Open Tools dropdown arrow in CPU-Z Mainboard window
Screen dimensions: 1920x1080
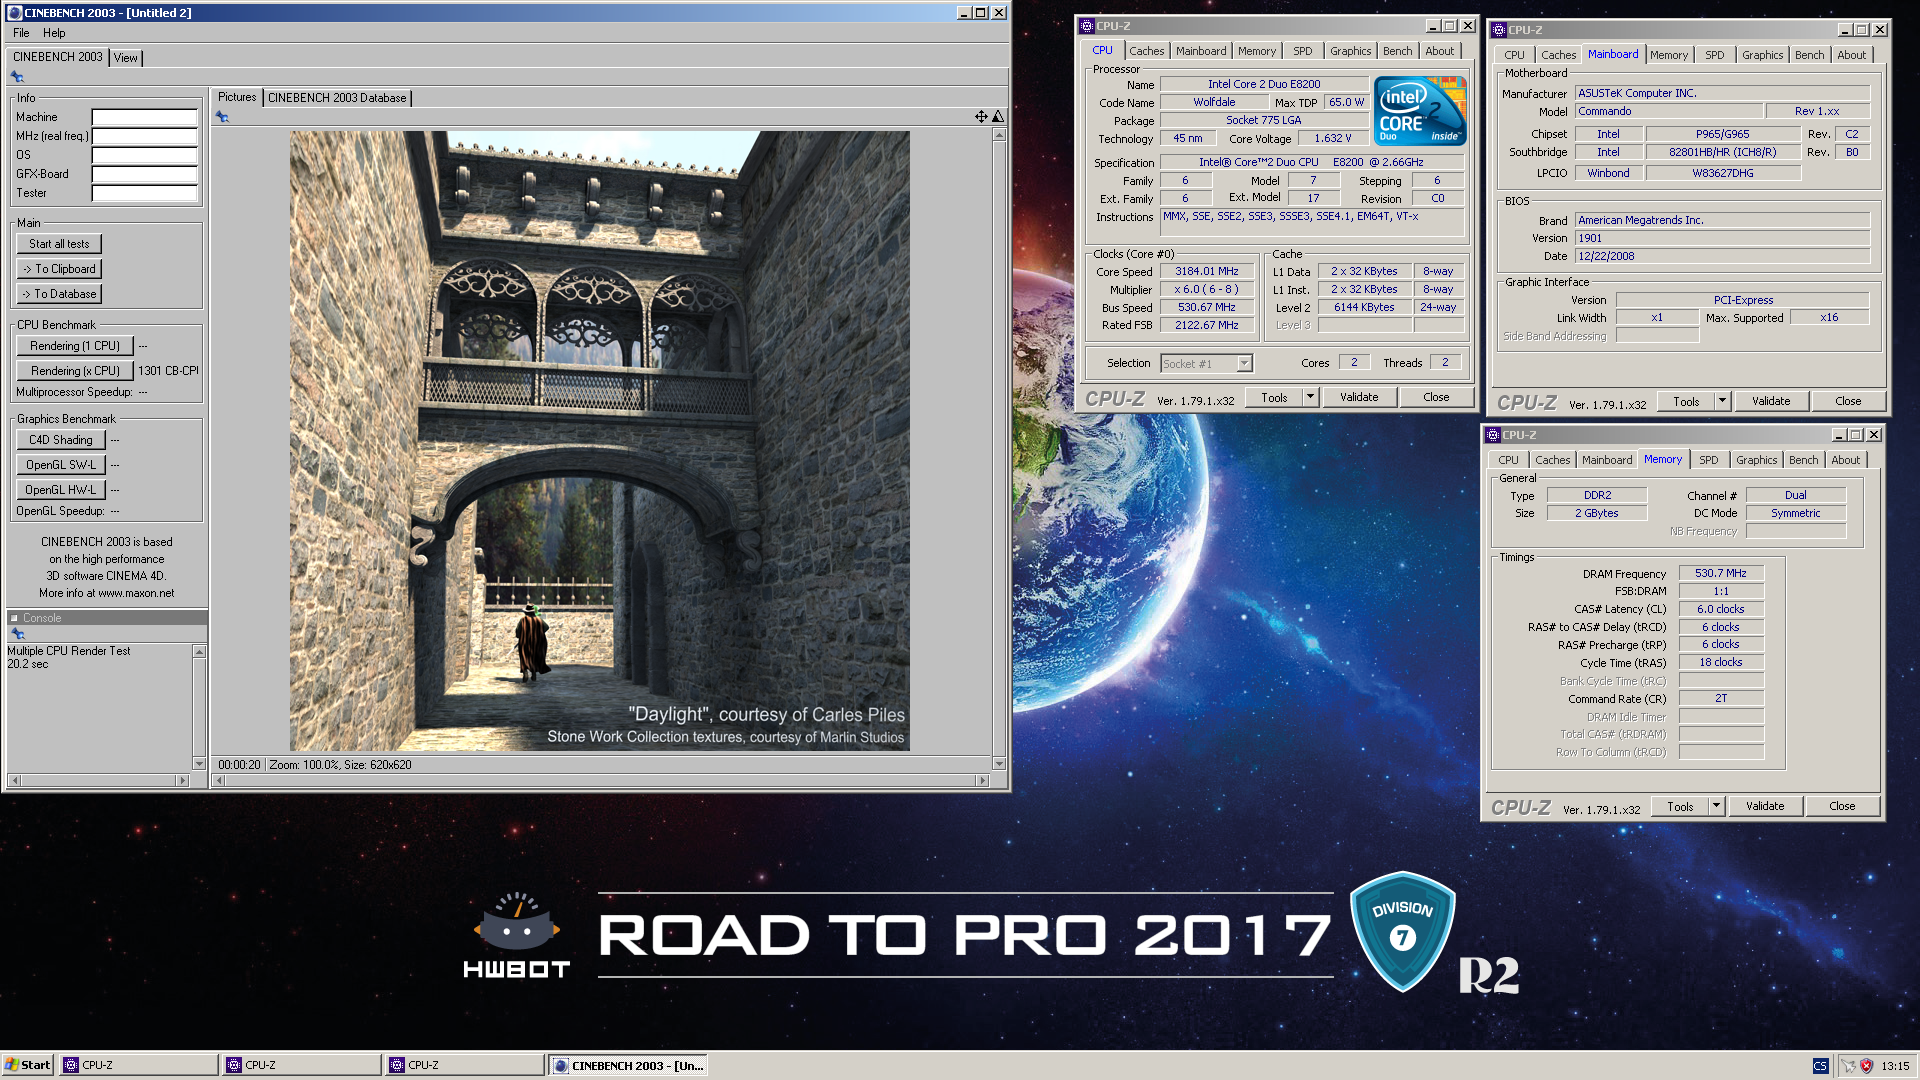click(1722, 401)
